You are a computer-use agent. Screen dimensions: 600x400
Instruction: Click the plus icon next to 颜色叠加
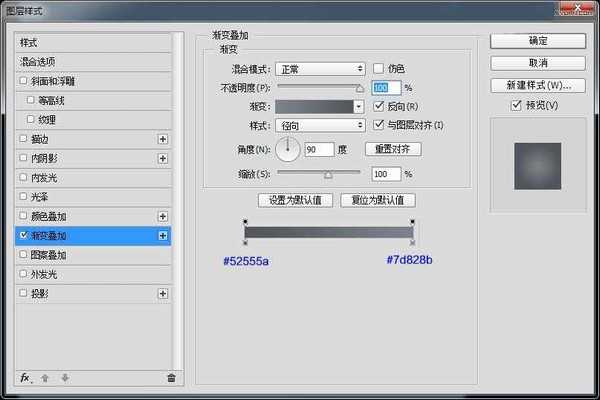point(162,216)
